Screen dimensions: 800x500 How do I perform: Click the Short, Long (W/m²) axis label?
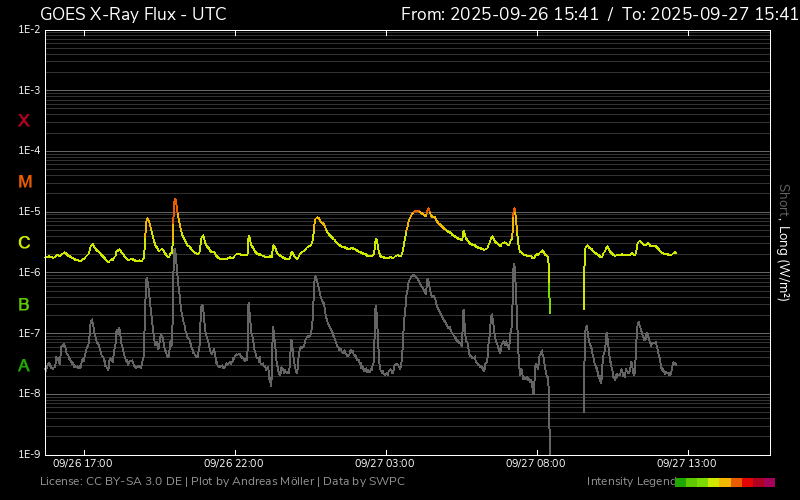tap(784, 242)
